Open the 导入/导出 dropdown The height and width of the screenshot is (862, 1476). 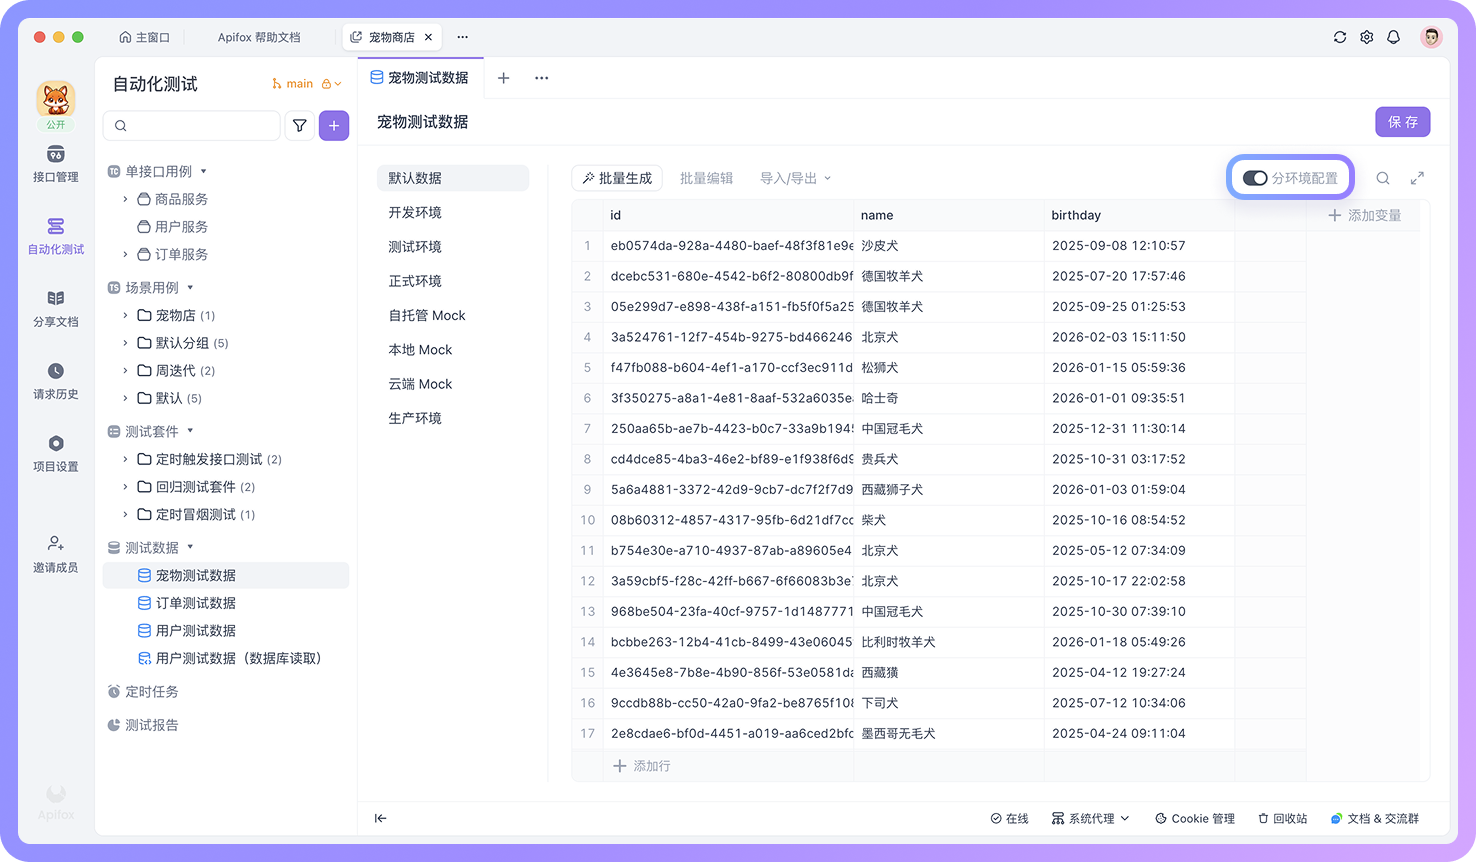(795, 178)
